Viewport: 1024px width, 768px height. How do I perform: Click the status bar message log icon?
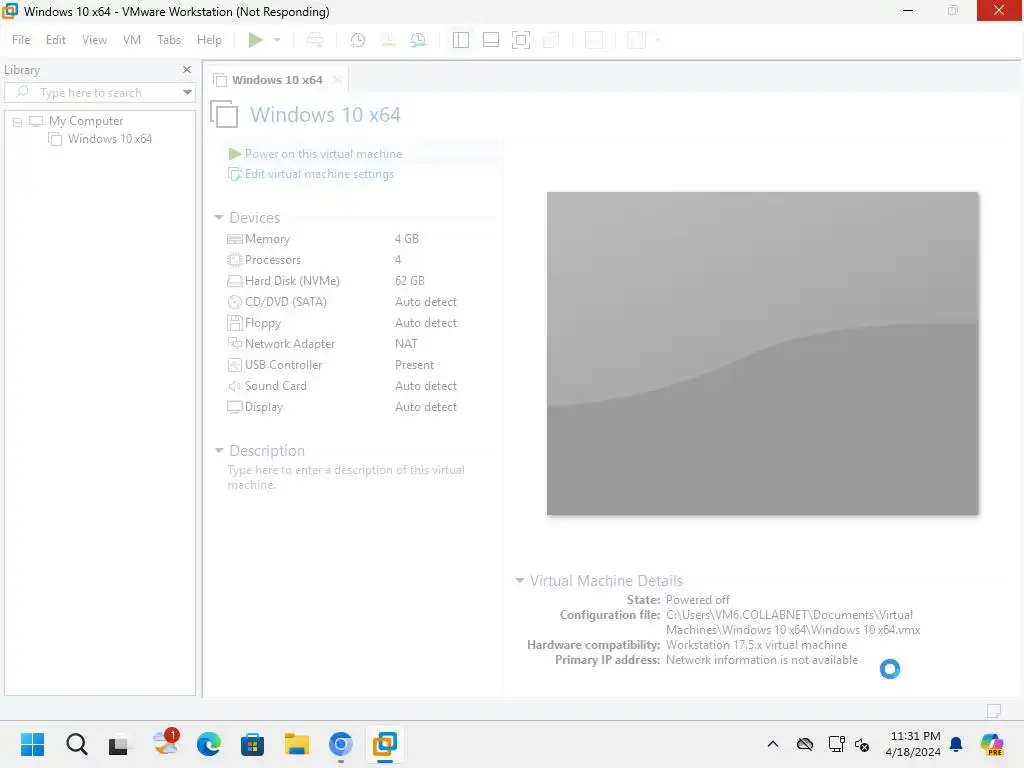tap(994, 711)
